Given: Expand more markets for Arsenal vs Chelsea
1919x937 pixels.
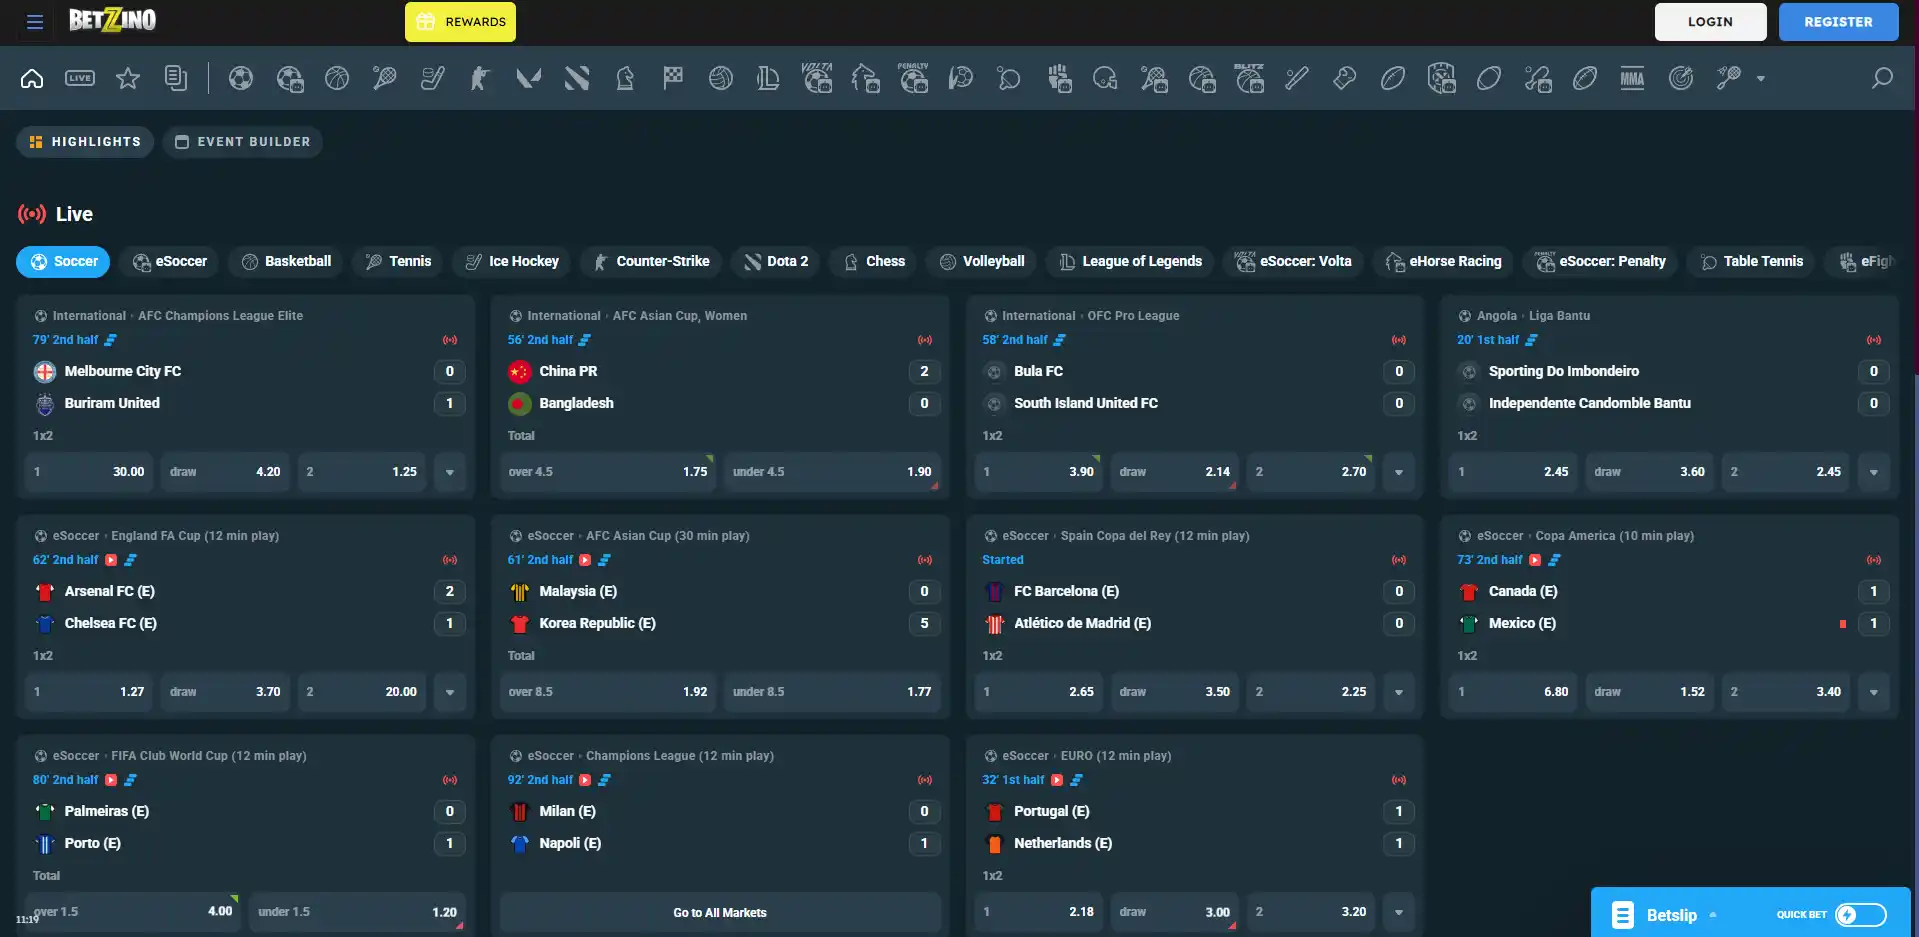Looking at the screenshot, I should pos(450,692).
